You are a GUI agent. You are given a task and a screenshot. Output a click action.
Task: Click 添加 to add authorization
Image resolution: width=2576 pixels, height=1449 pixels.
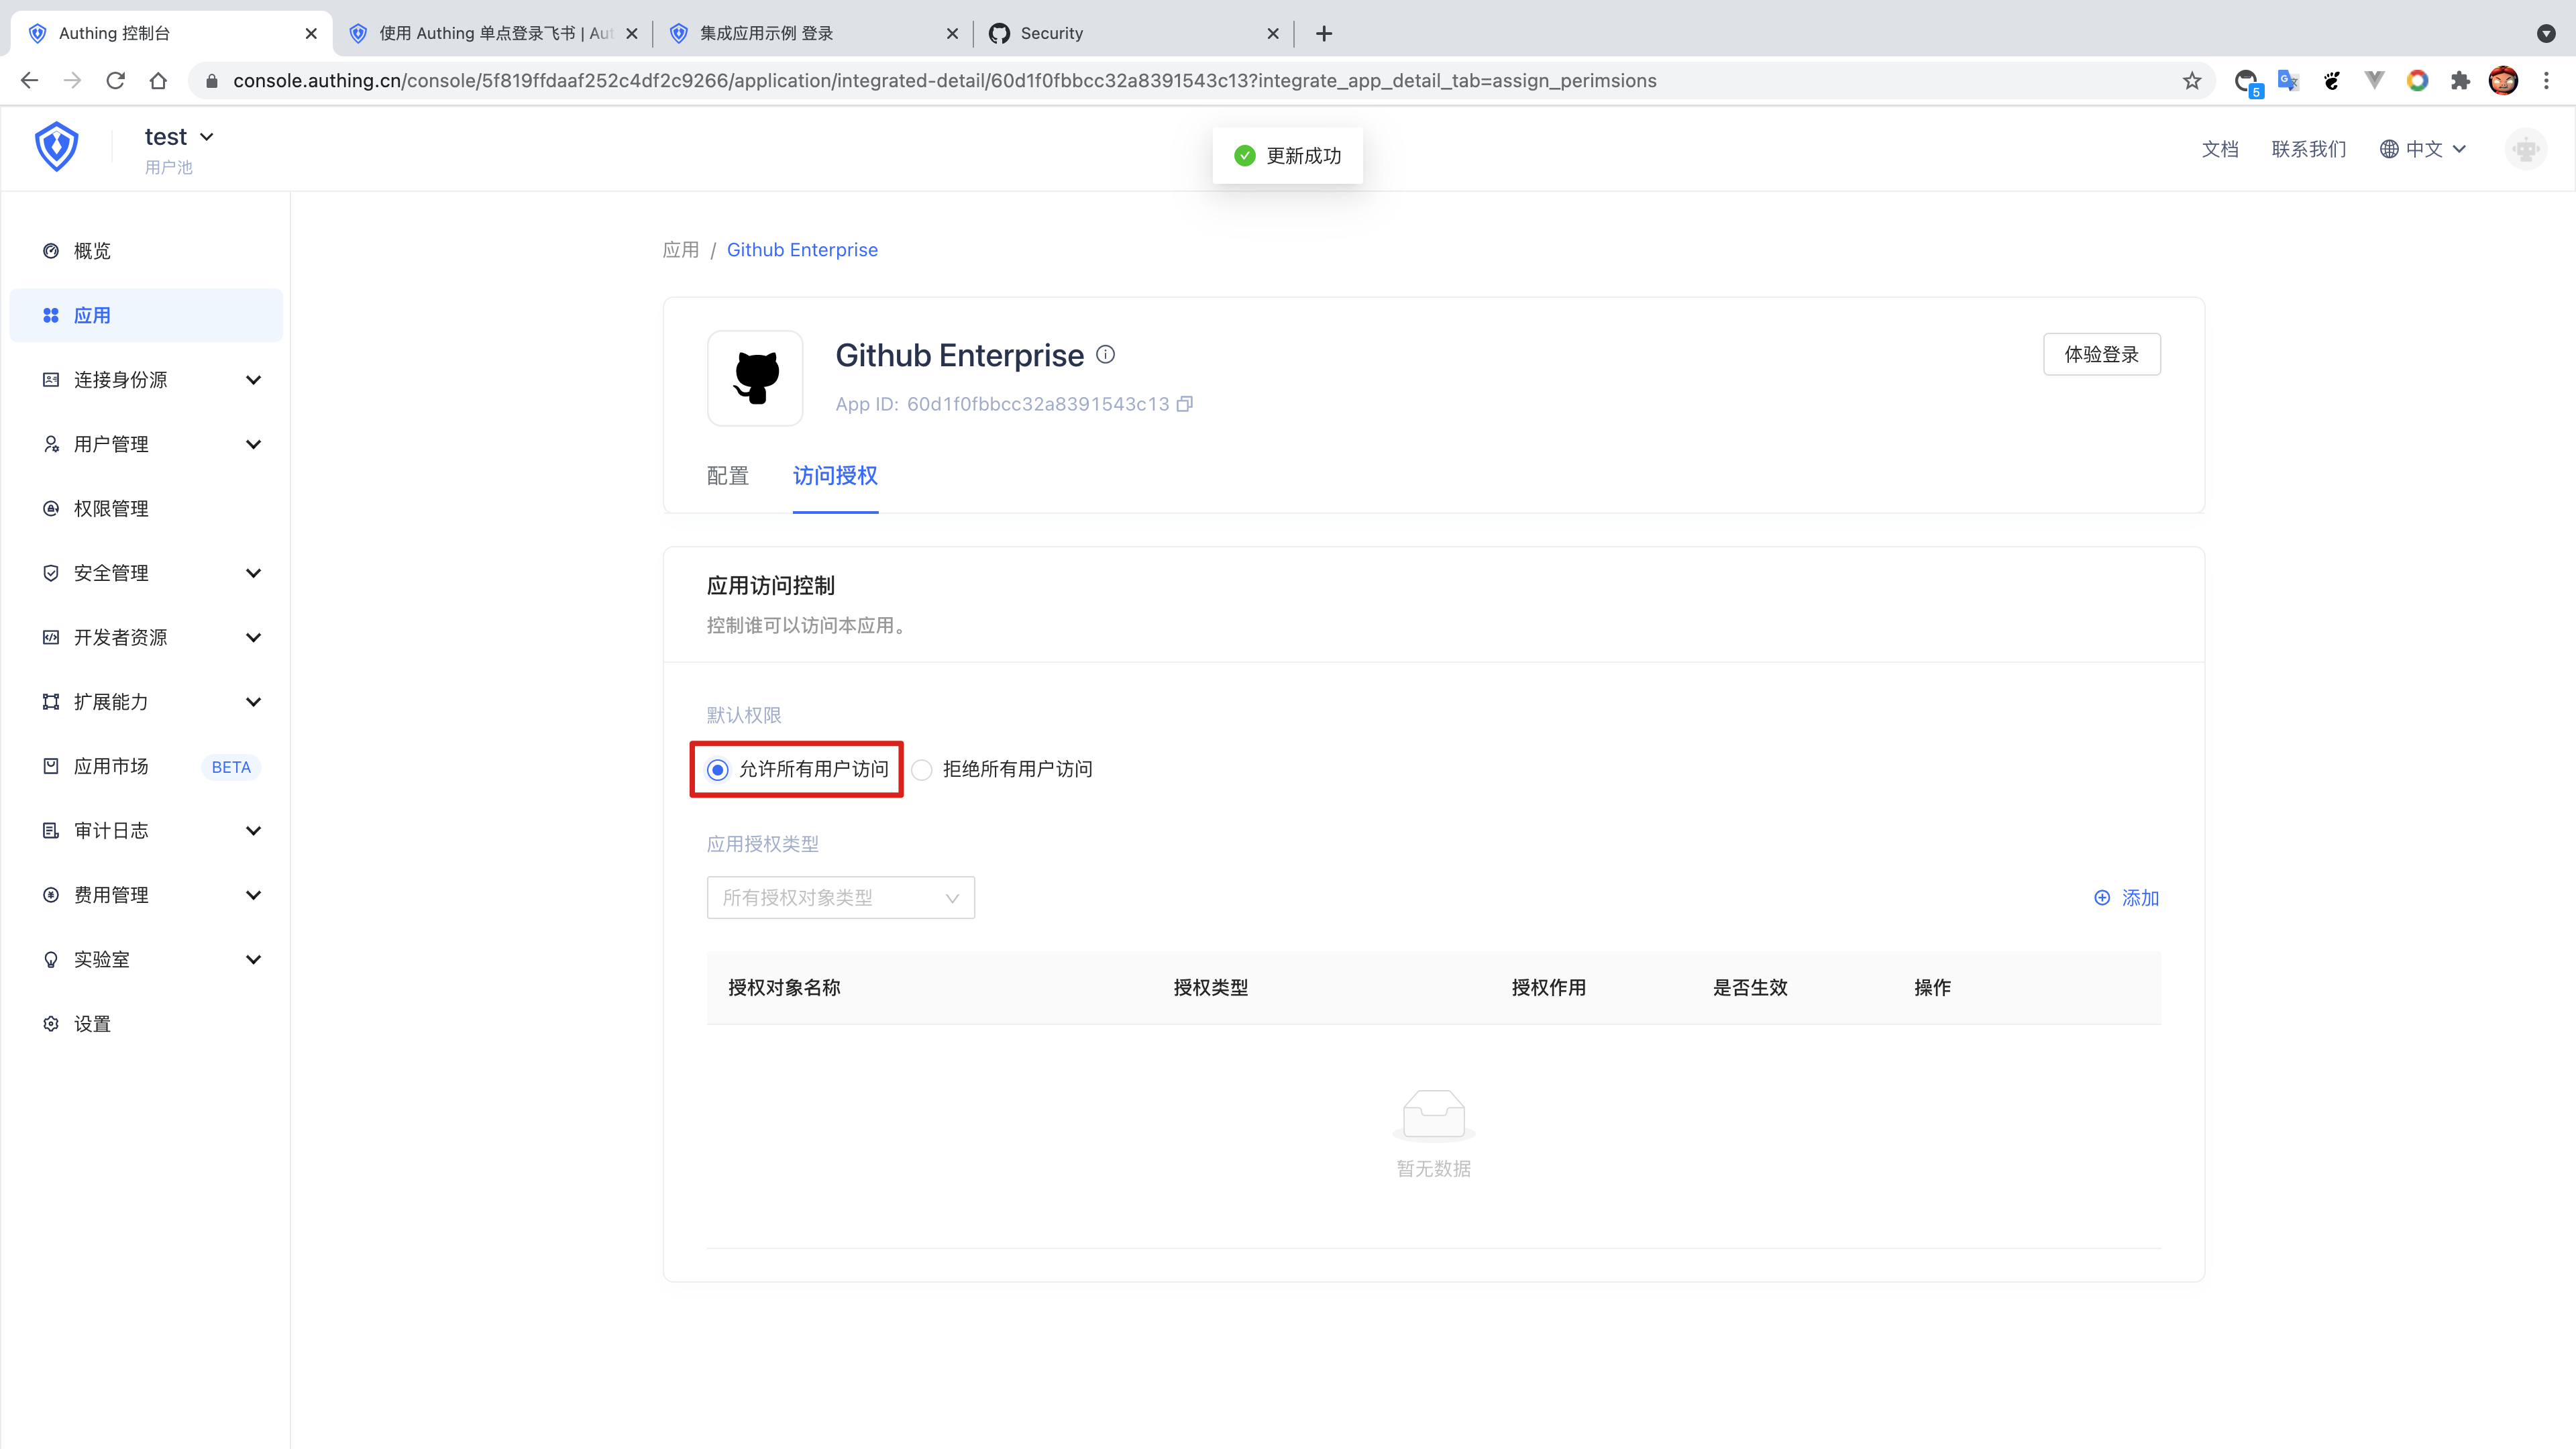[x=2126, y=898]
